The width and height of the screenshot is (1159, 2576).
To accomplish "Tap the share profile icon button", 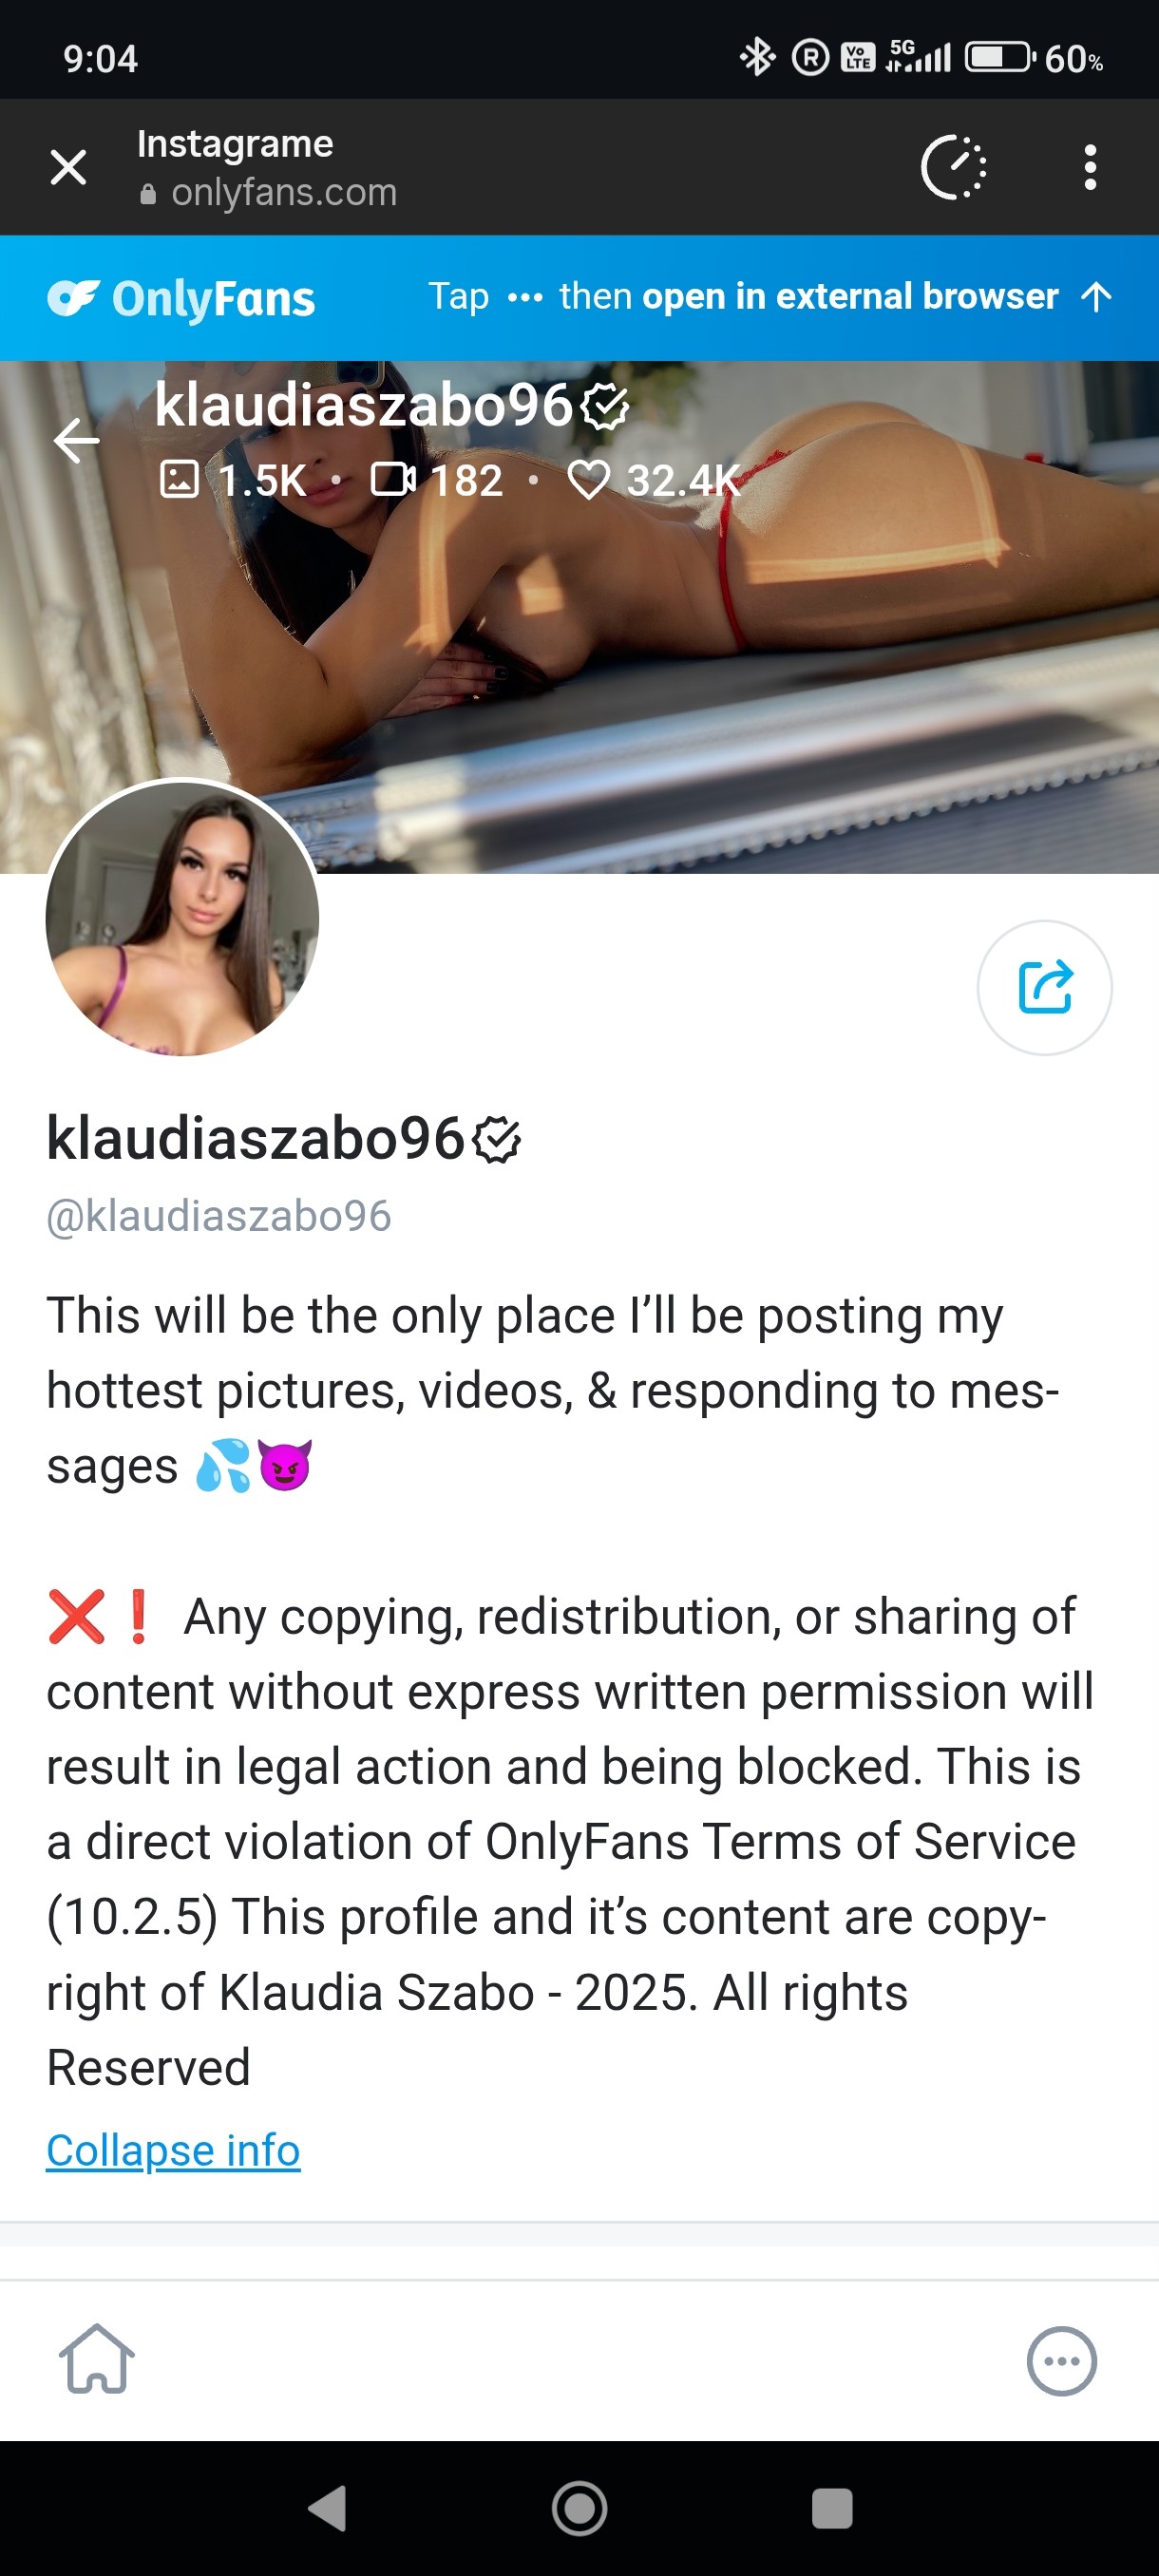I will (1044, 987).
